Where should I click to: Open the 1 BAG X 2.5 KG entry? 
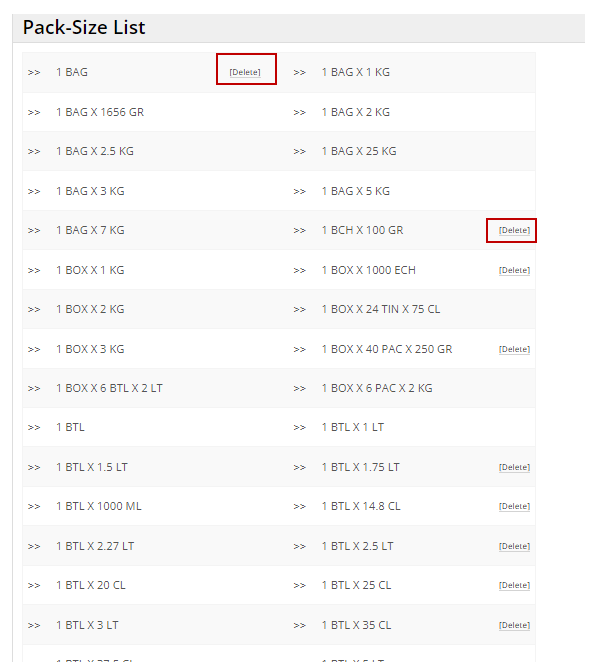point(94,151)
